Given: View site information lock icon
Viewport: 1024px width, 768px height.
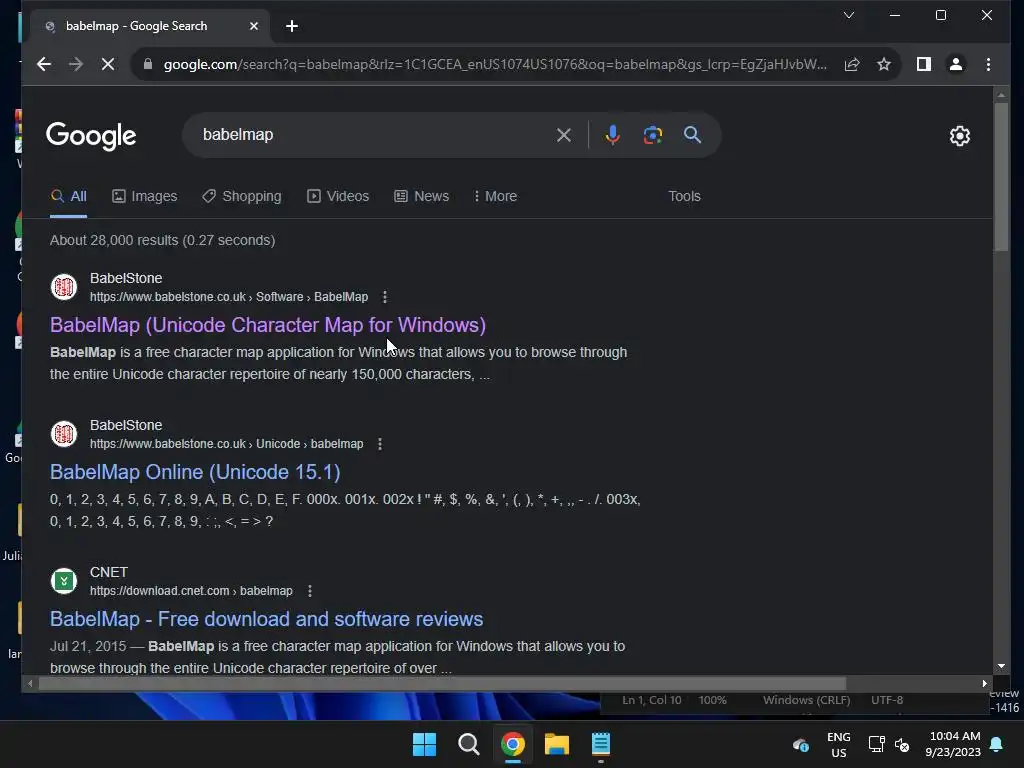Looking at the screenshot, I should [x=148, y=64].
